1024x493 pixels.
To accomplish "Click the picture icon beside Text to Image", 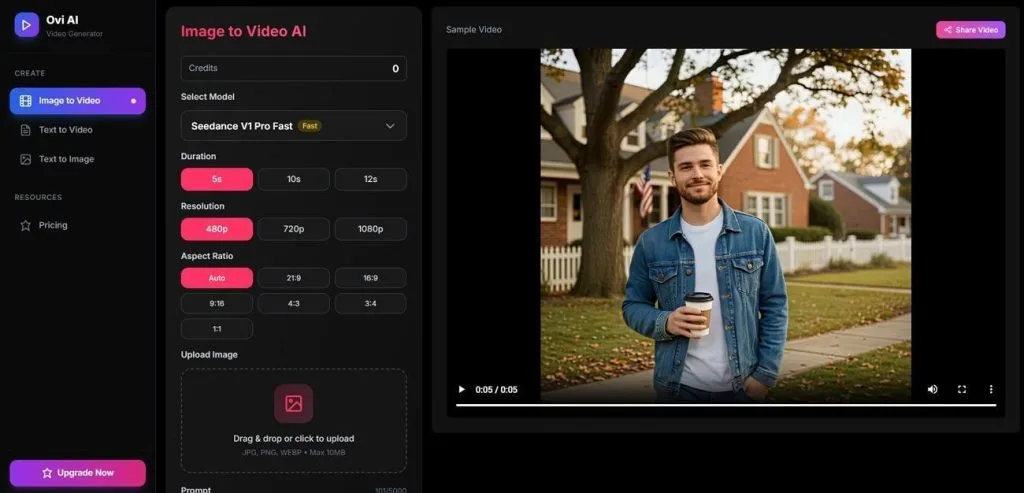I will click(25, 159).
